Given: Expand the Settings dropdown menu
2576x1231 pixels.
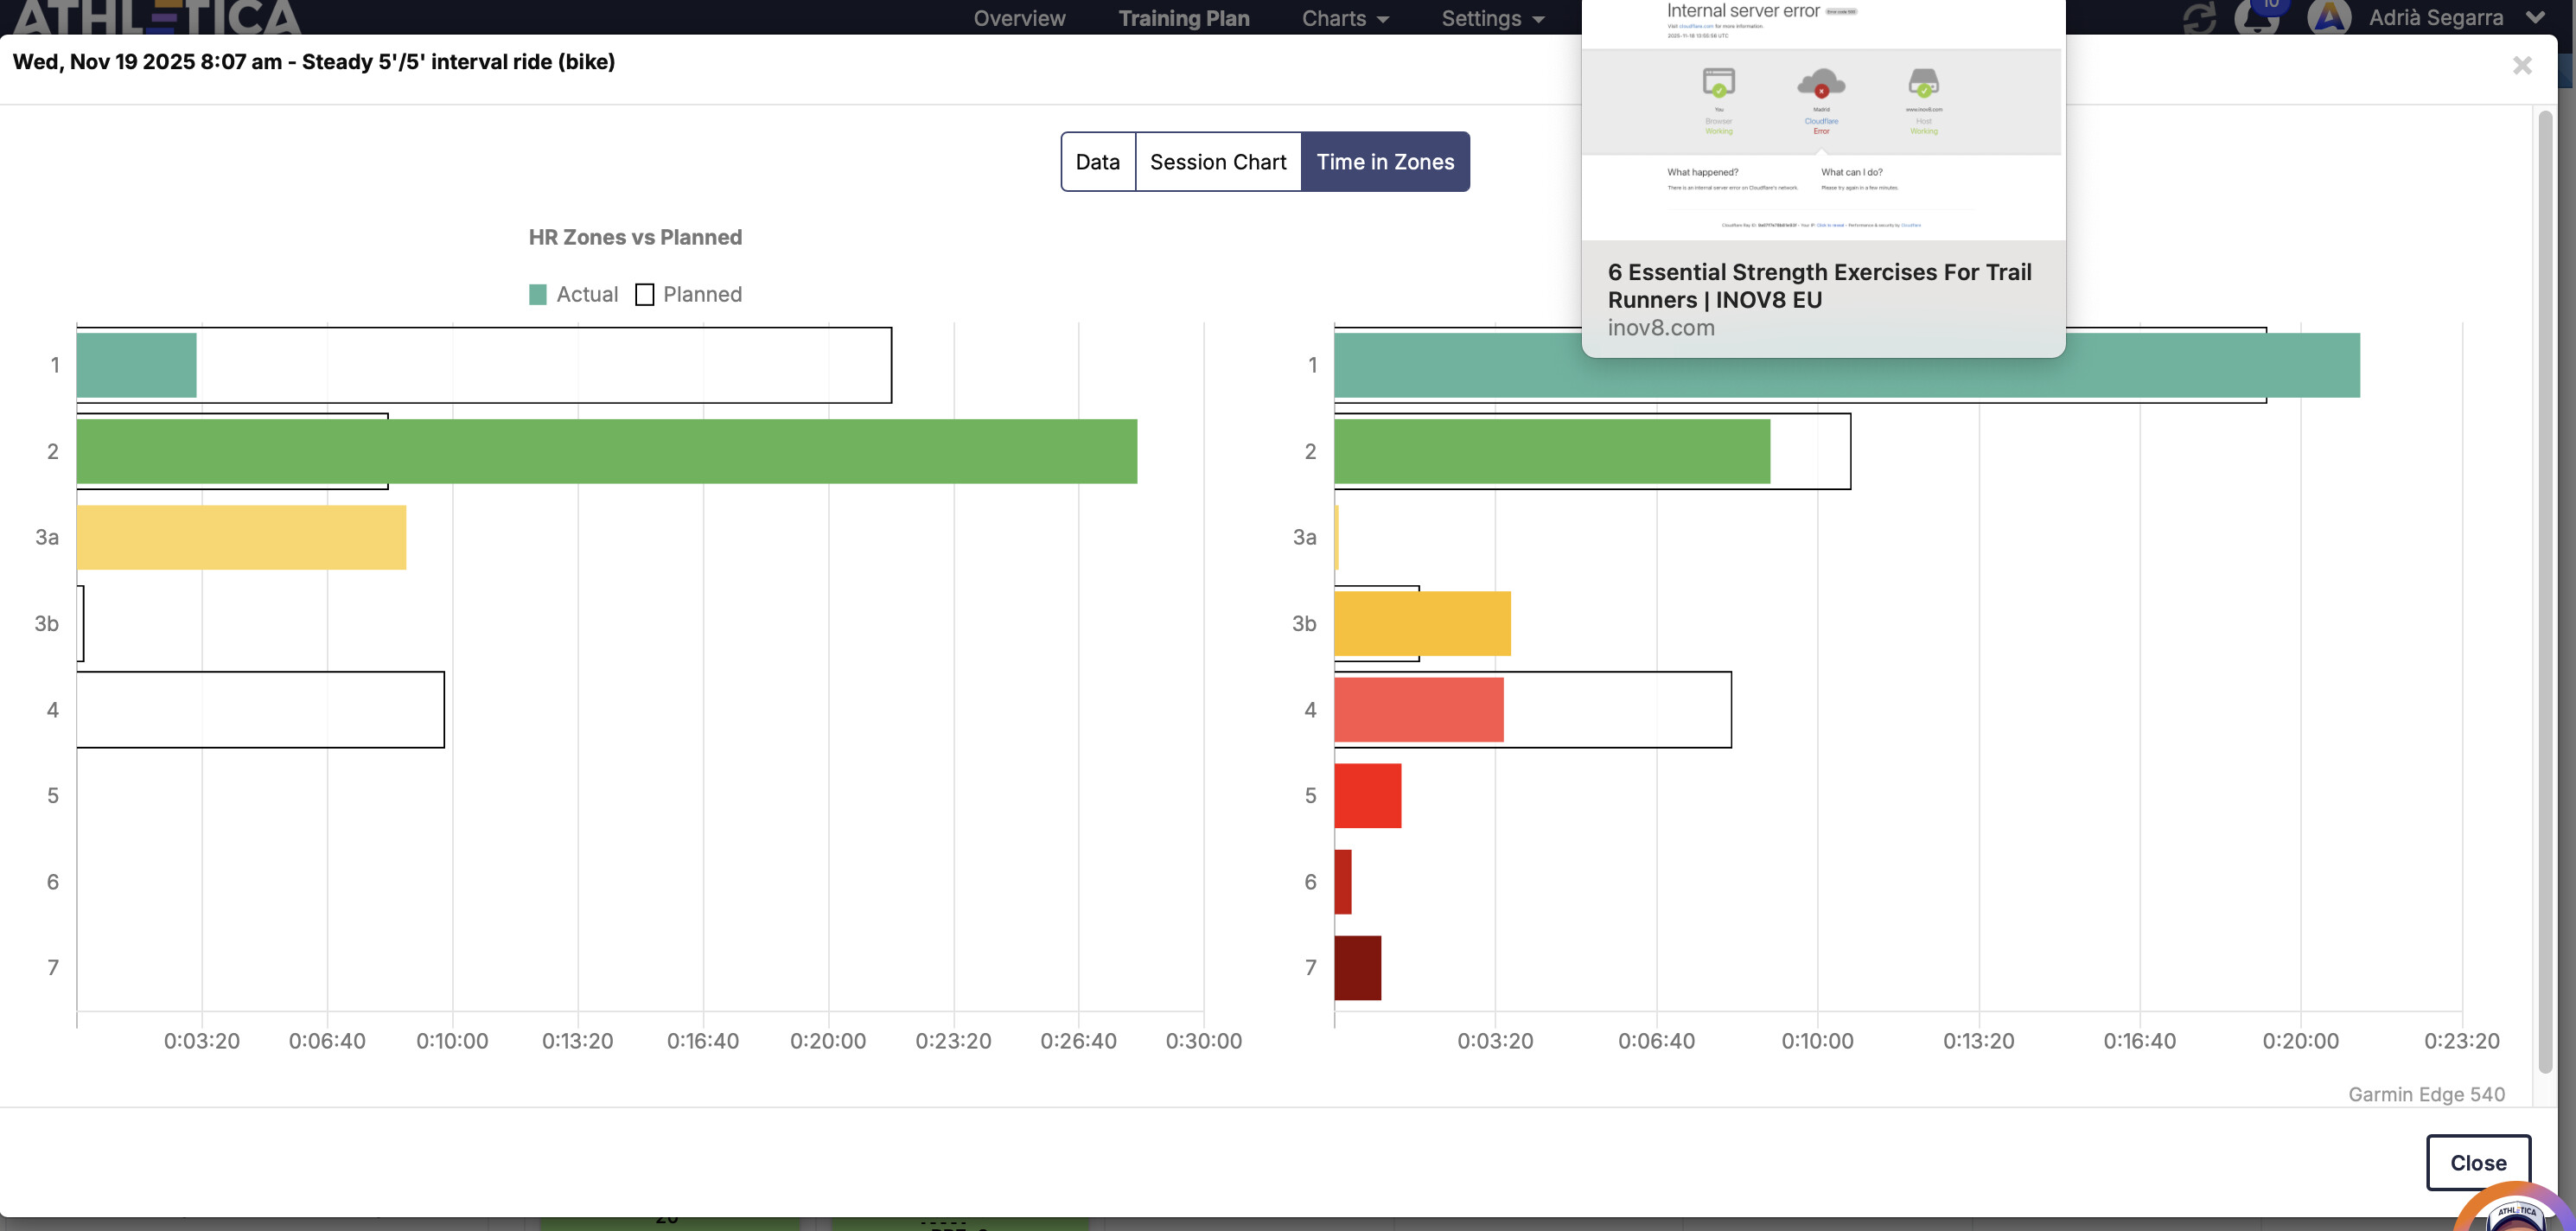Looking at the screenshot, I should pos(1492,18).
